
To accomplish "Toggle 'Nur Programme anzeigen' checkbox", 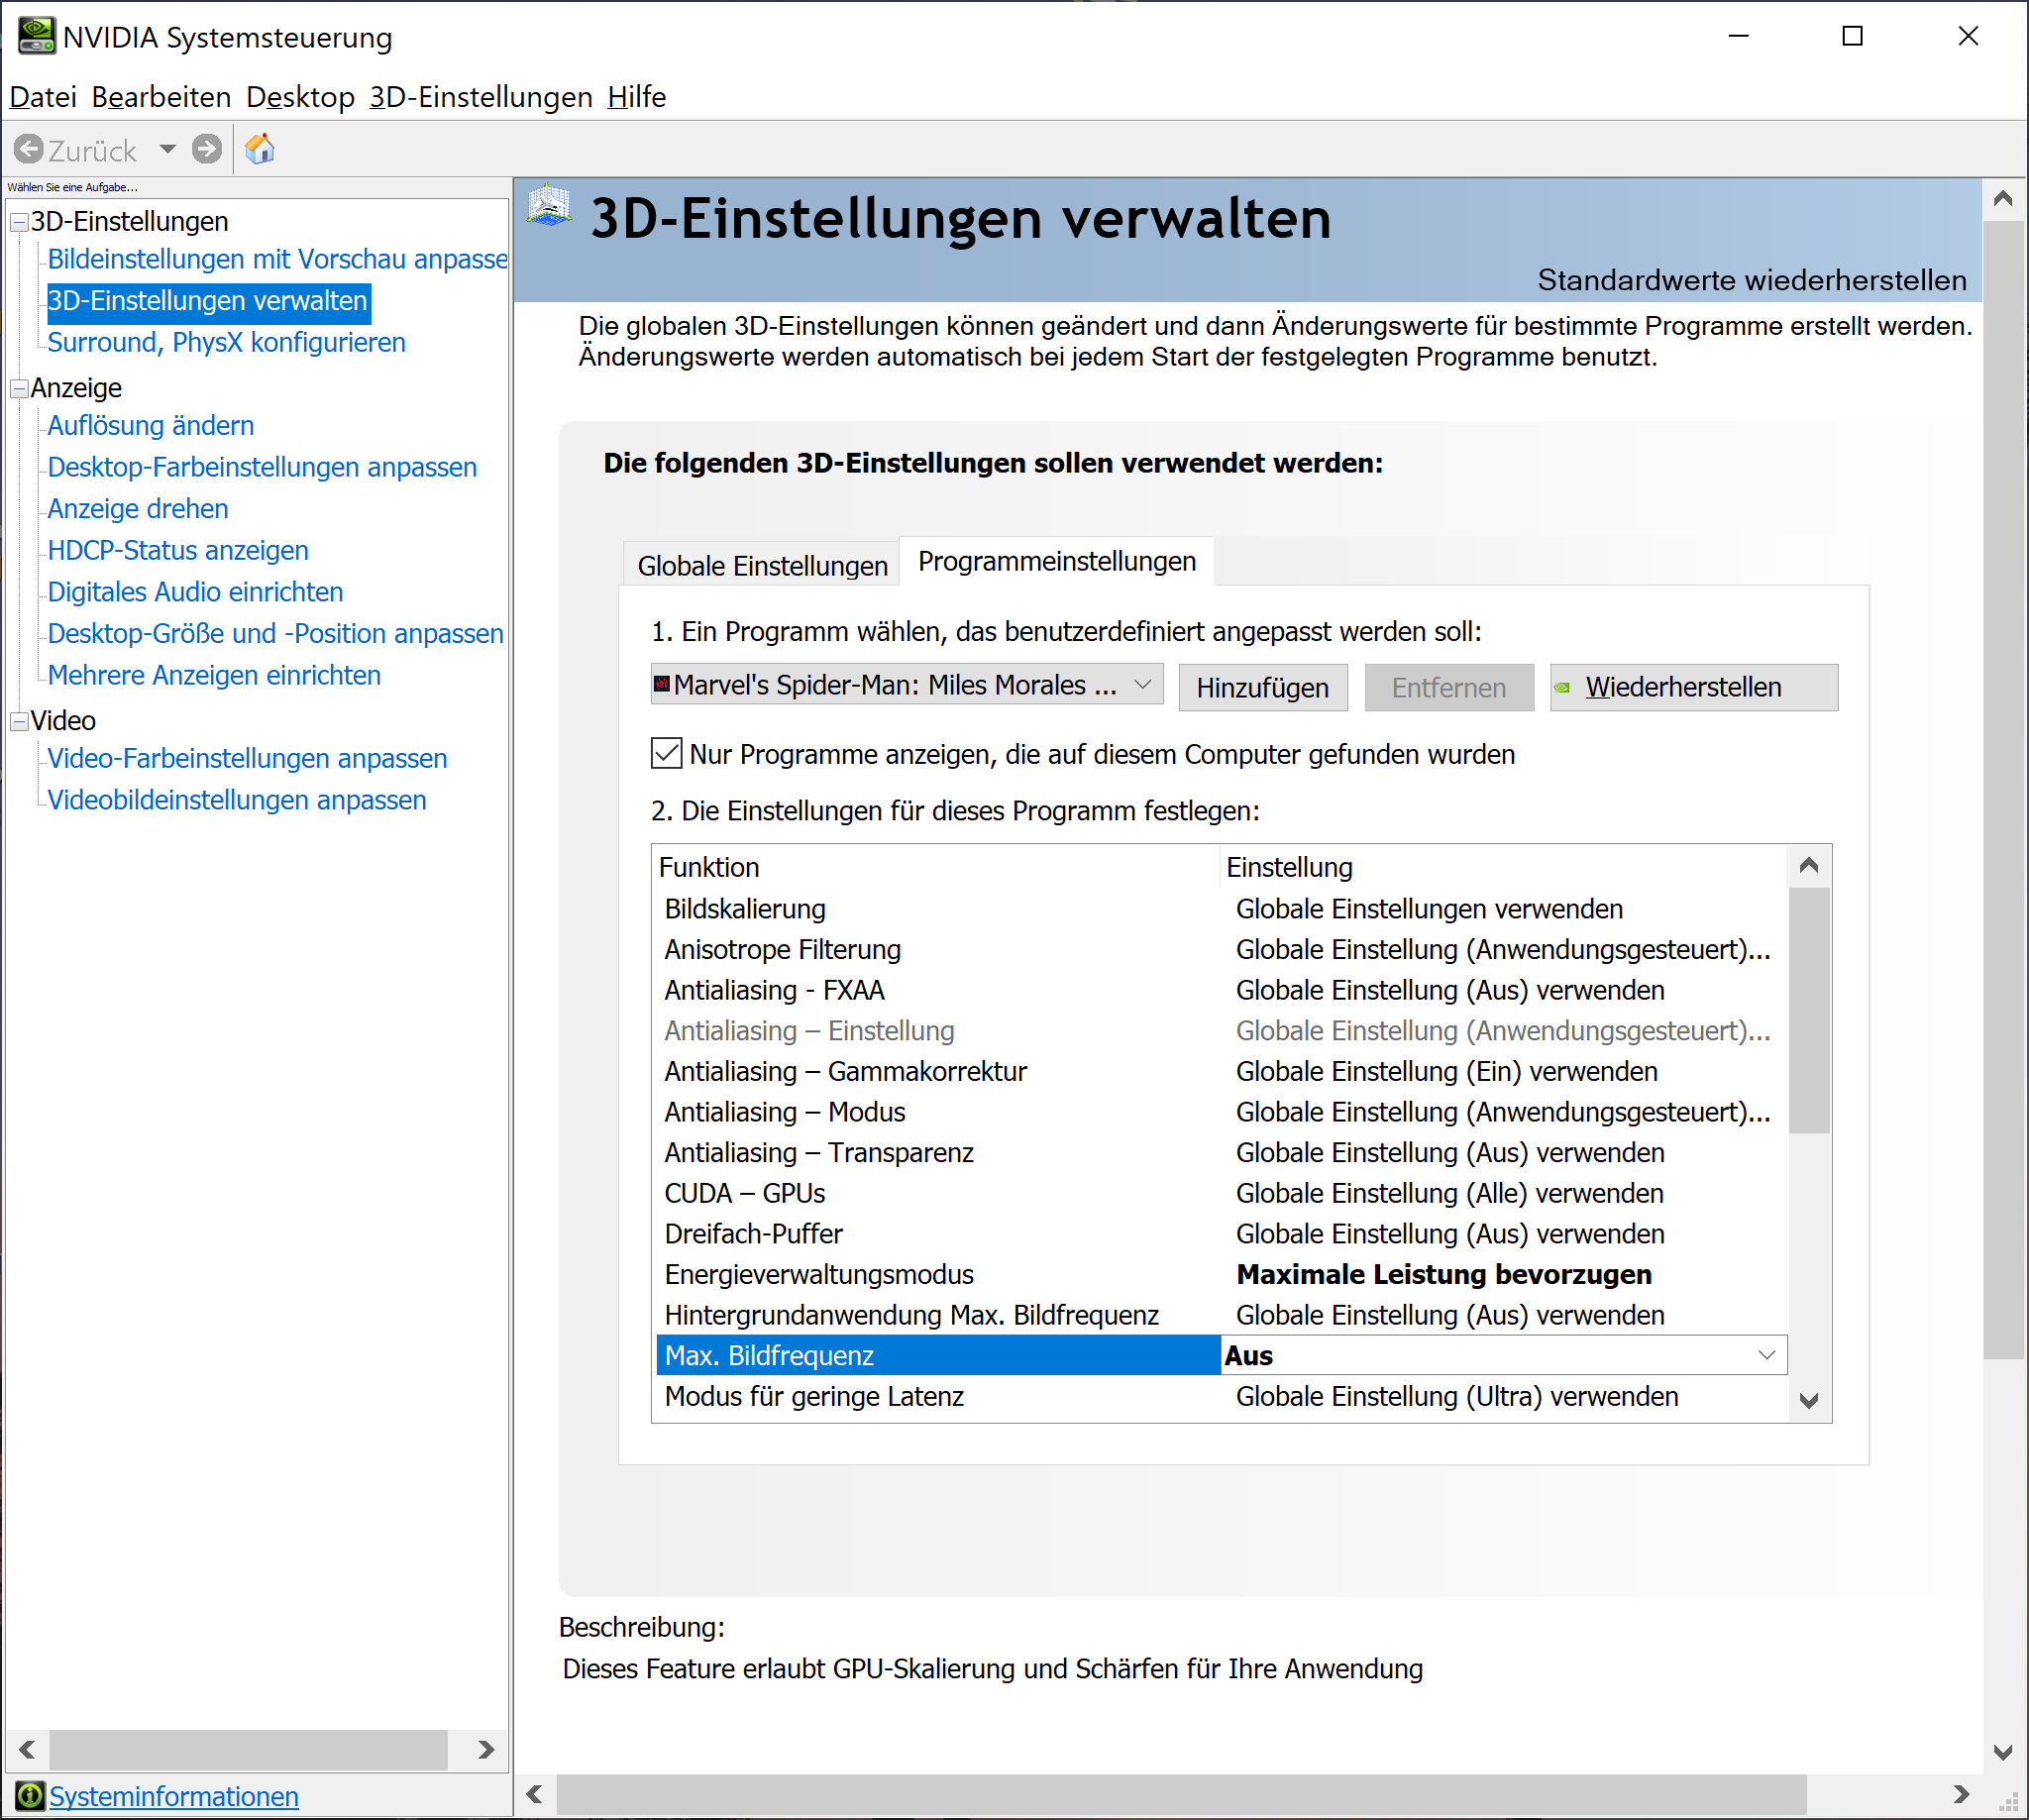I will (x=666, y=754).
